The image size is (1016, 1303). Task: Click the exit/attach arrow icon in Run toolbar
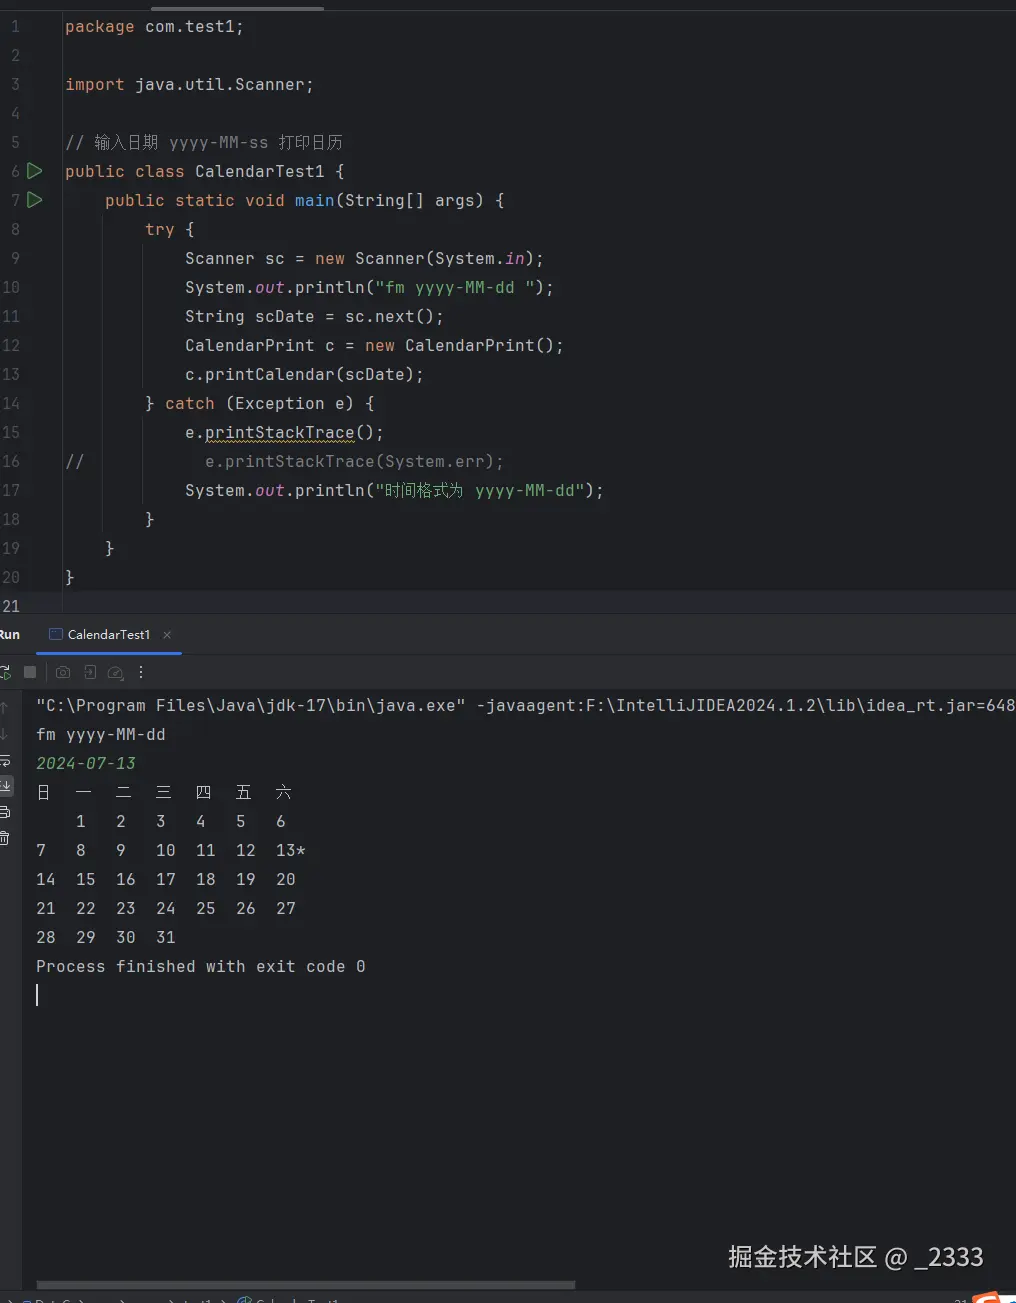90,672
